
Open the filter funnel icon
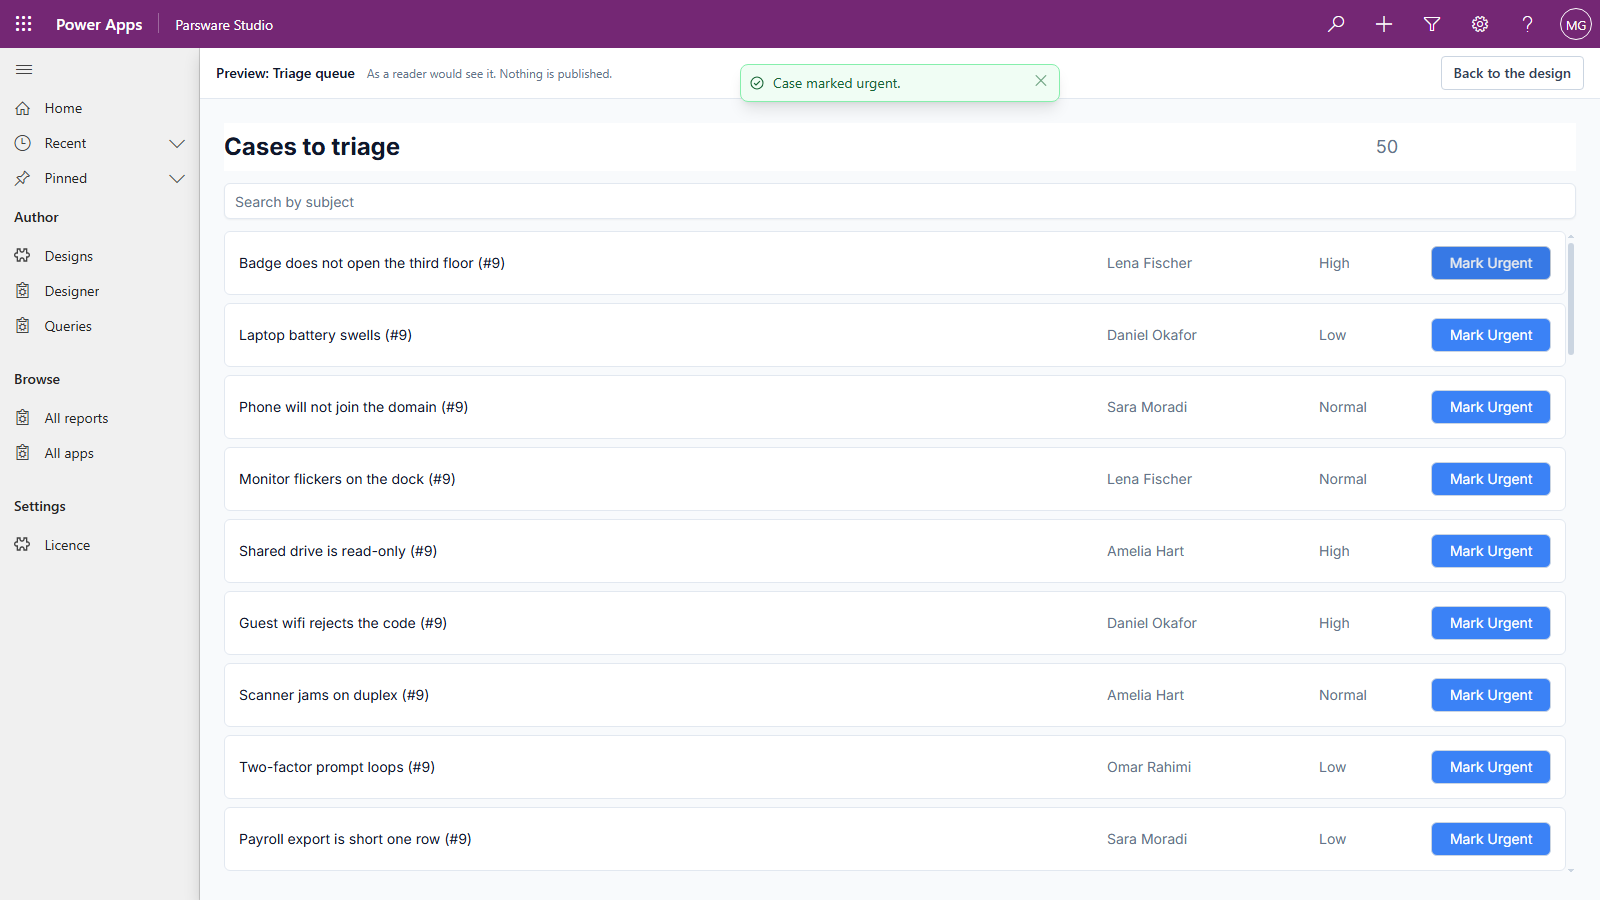[x=1432, y=24]
